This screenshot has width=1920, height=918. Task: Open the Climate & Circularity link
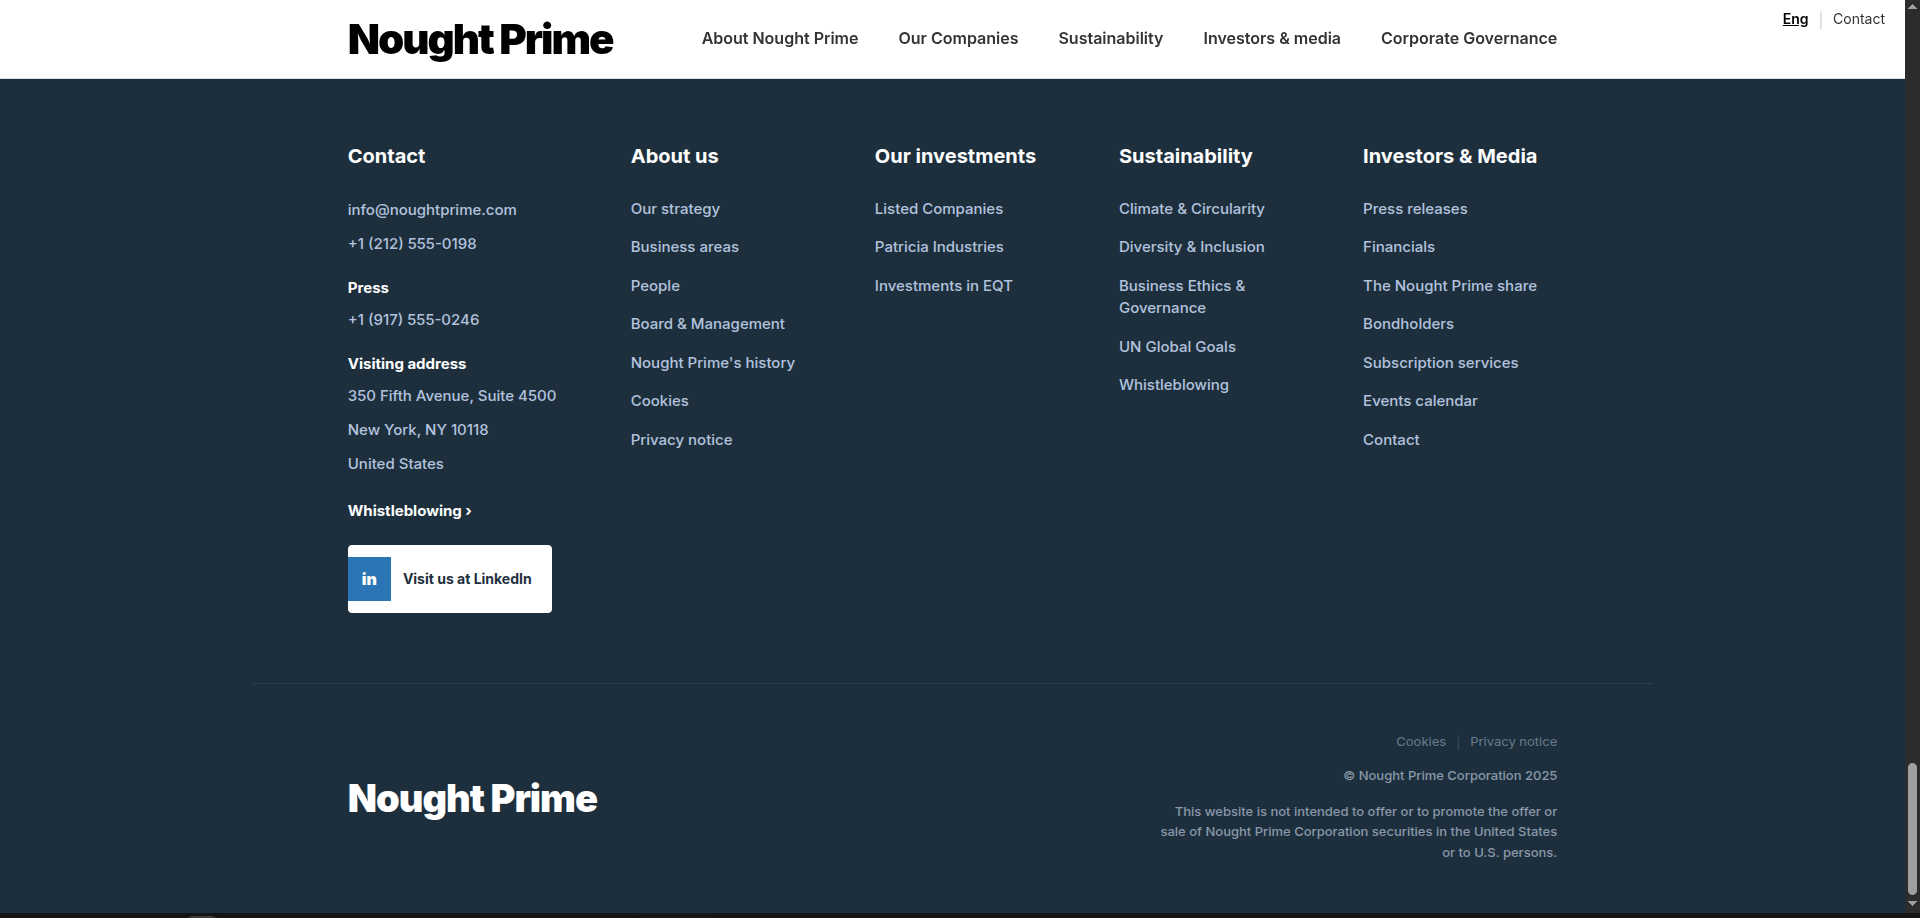(x=1191, y=209)
